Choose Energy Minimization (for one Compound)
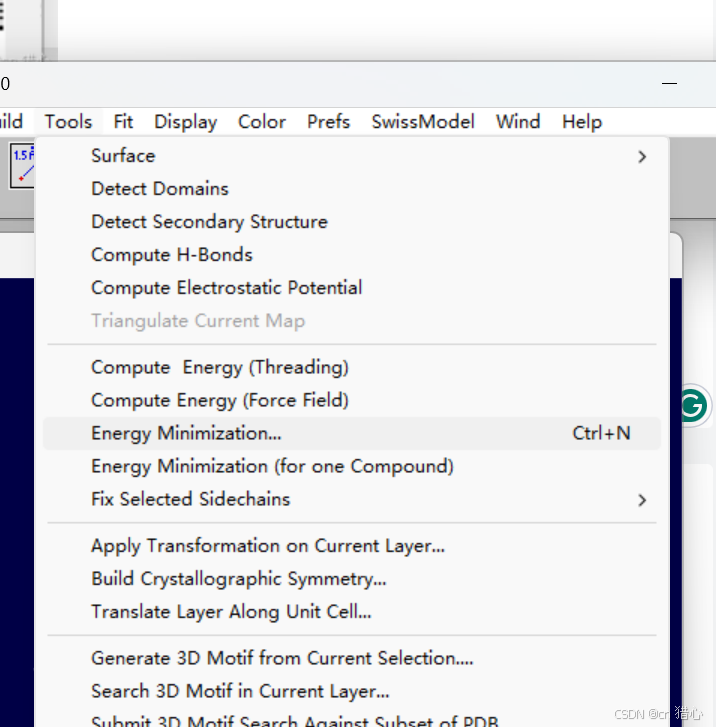 click(352, 466)
